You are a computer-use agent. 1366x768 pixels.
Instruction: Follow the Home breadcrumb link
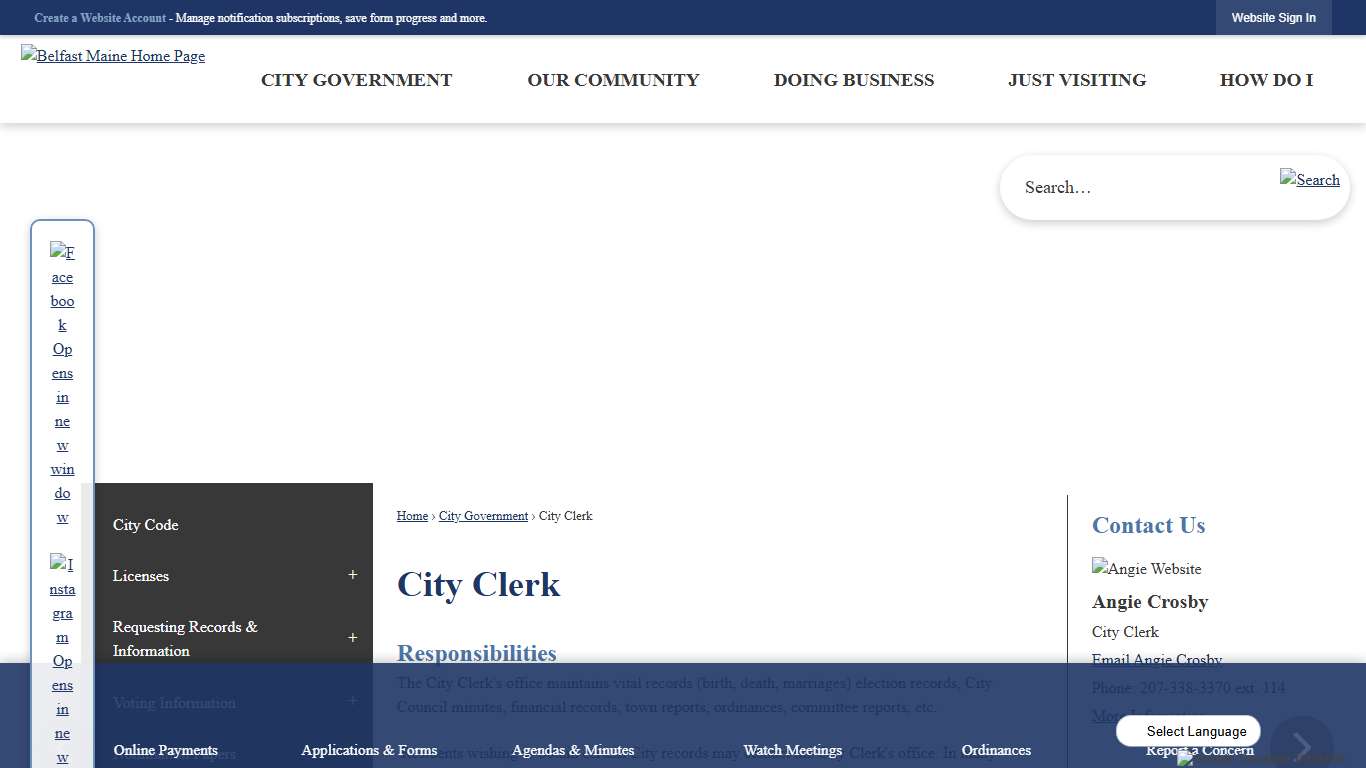click(x=411, y=516)
